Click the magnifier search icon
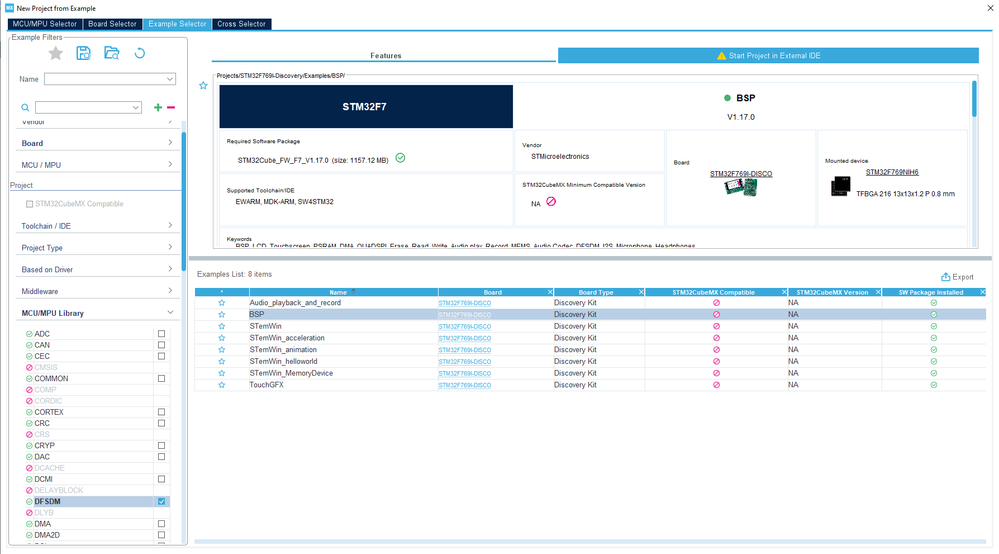The height and width of the screenshot is (554, 999). tap(25, 108)
